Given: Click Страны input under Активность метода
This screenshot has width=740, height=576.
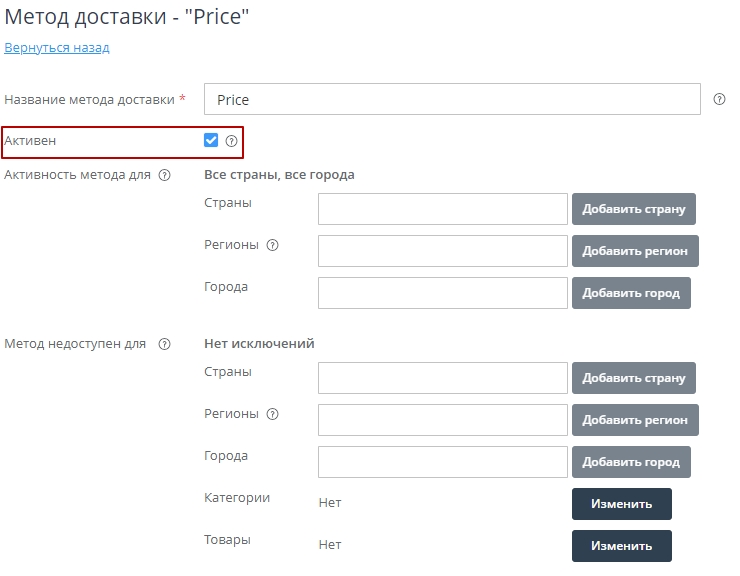Looking at the screenshot, I should point(443,209).
